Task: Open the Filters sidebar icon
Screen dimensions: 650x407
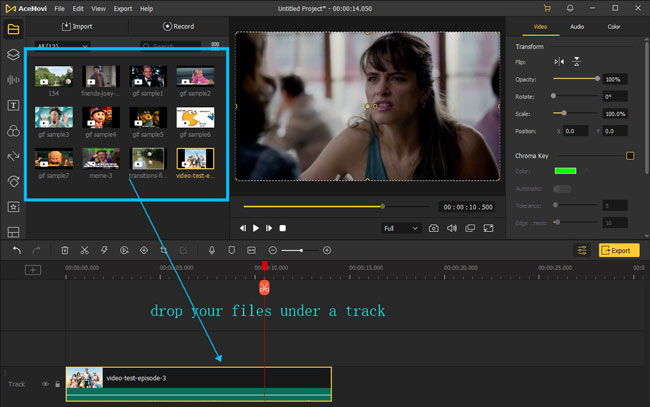Action: pyautogui.click(x=13, y=131)
